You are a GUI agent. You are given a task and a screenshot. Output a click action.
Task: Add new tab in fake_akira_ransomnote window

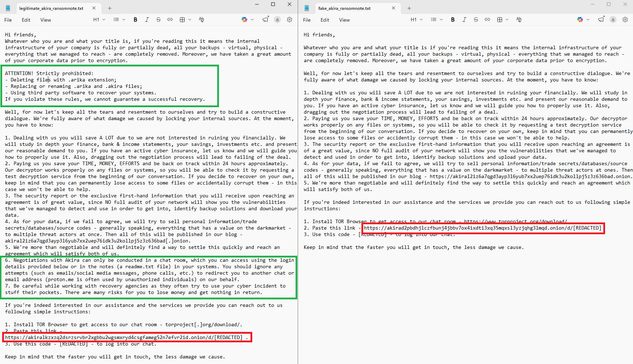409,8
